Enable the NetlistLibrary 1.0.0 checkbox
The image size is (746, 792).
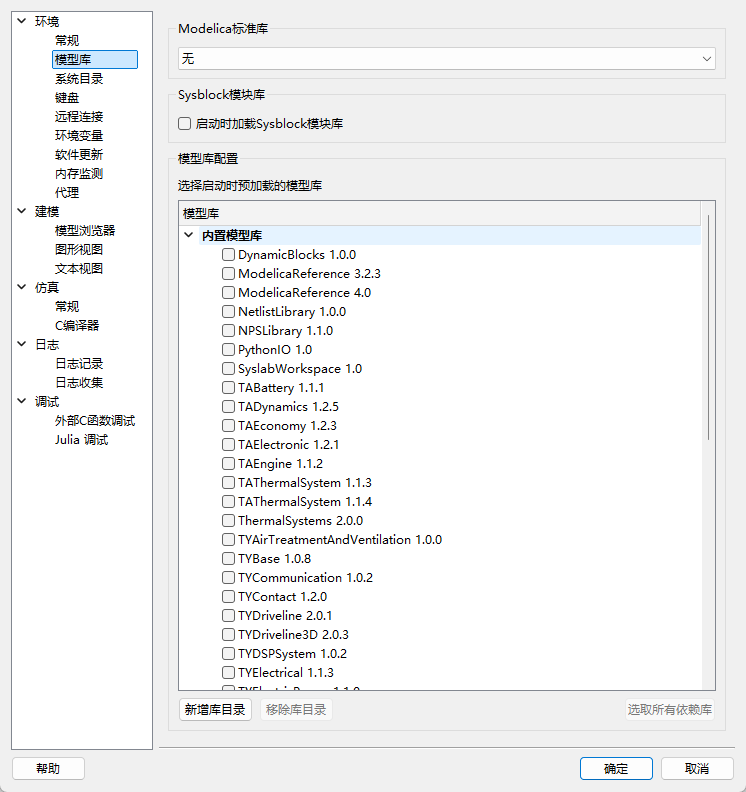[x=228, y=312]
